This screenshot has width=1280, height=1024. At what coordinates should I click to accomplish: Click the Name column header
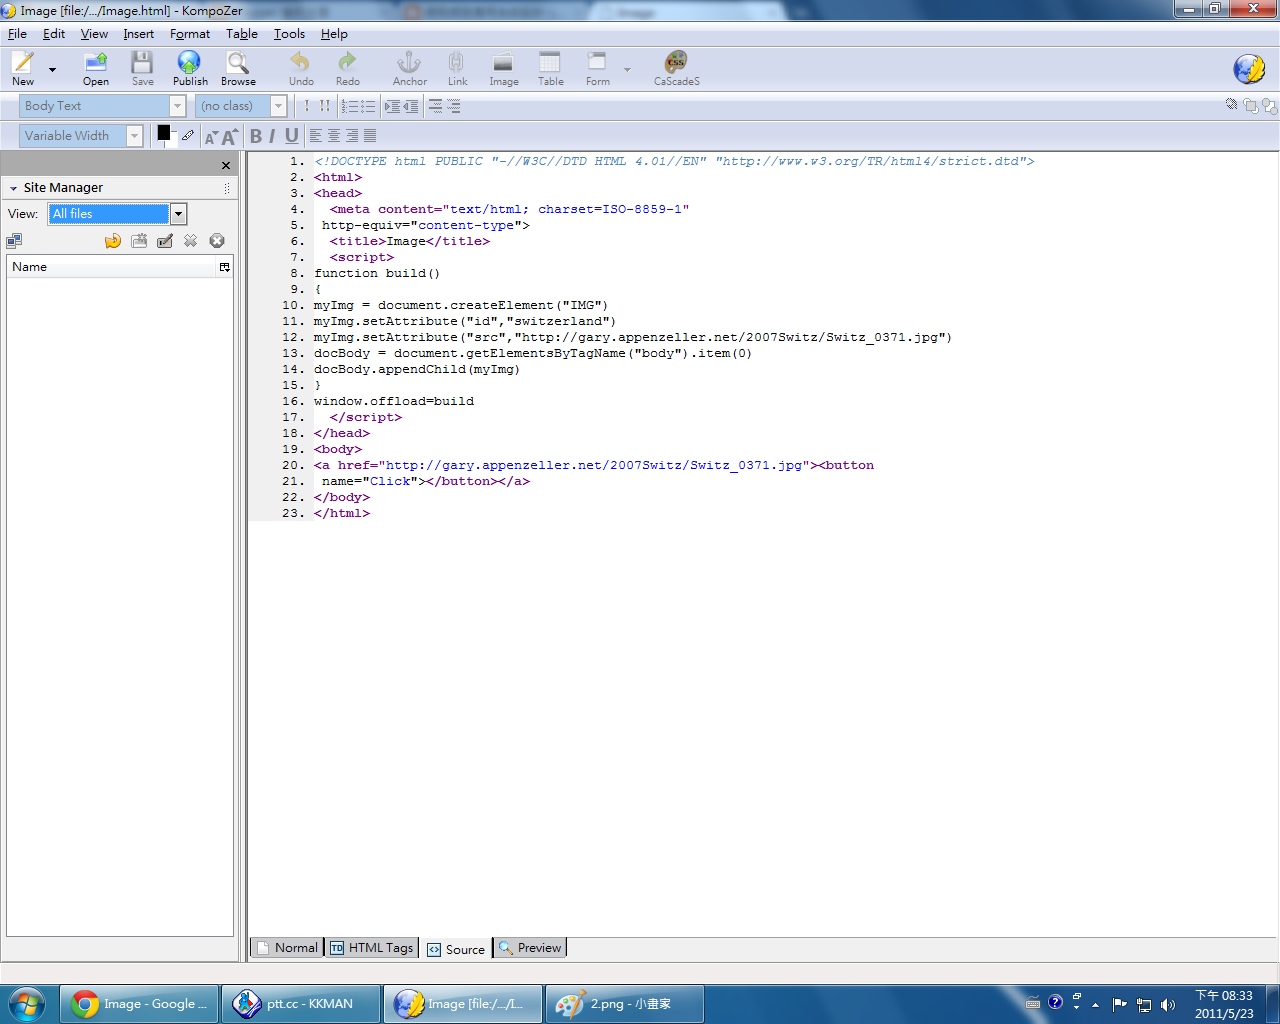click(112, 267)
